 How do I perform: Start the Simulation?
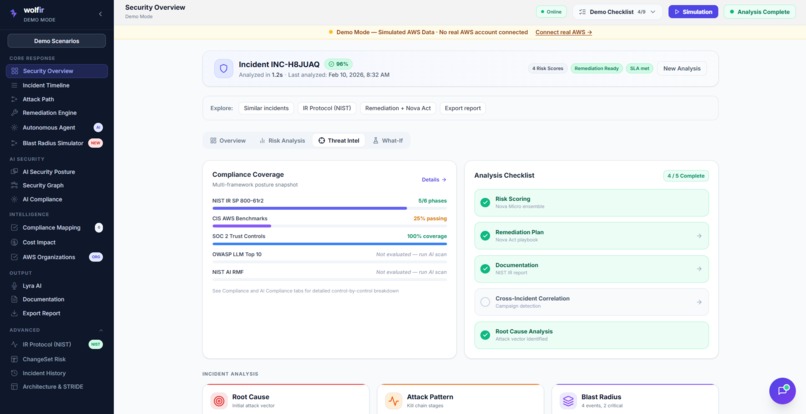(x=693, y=12)
